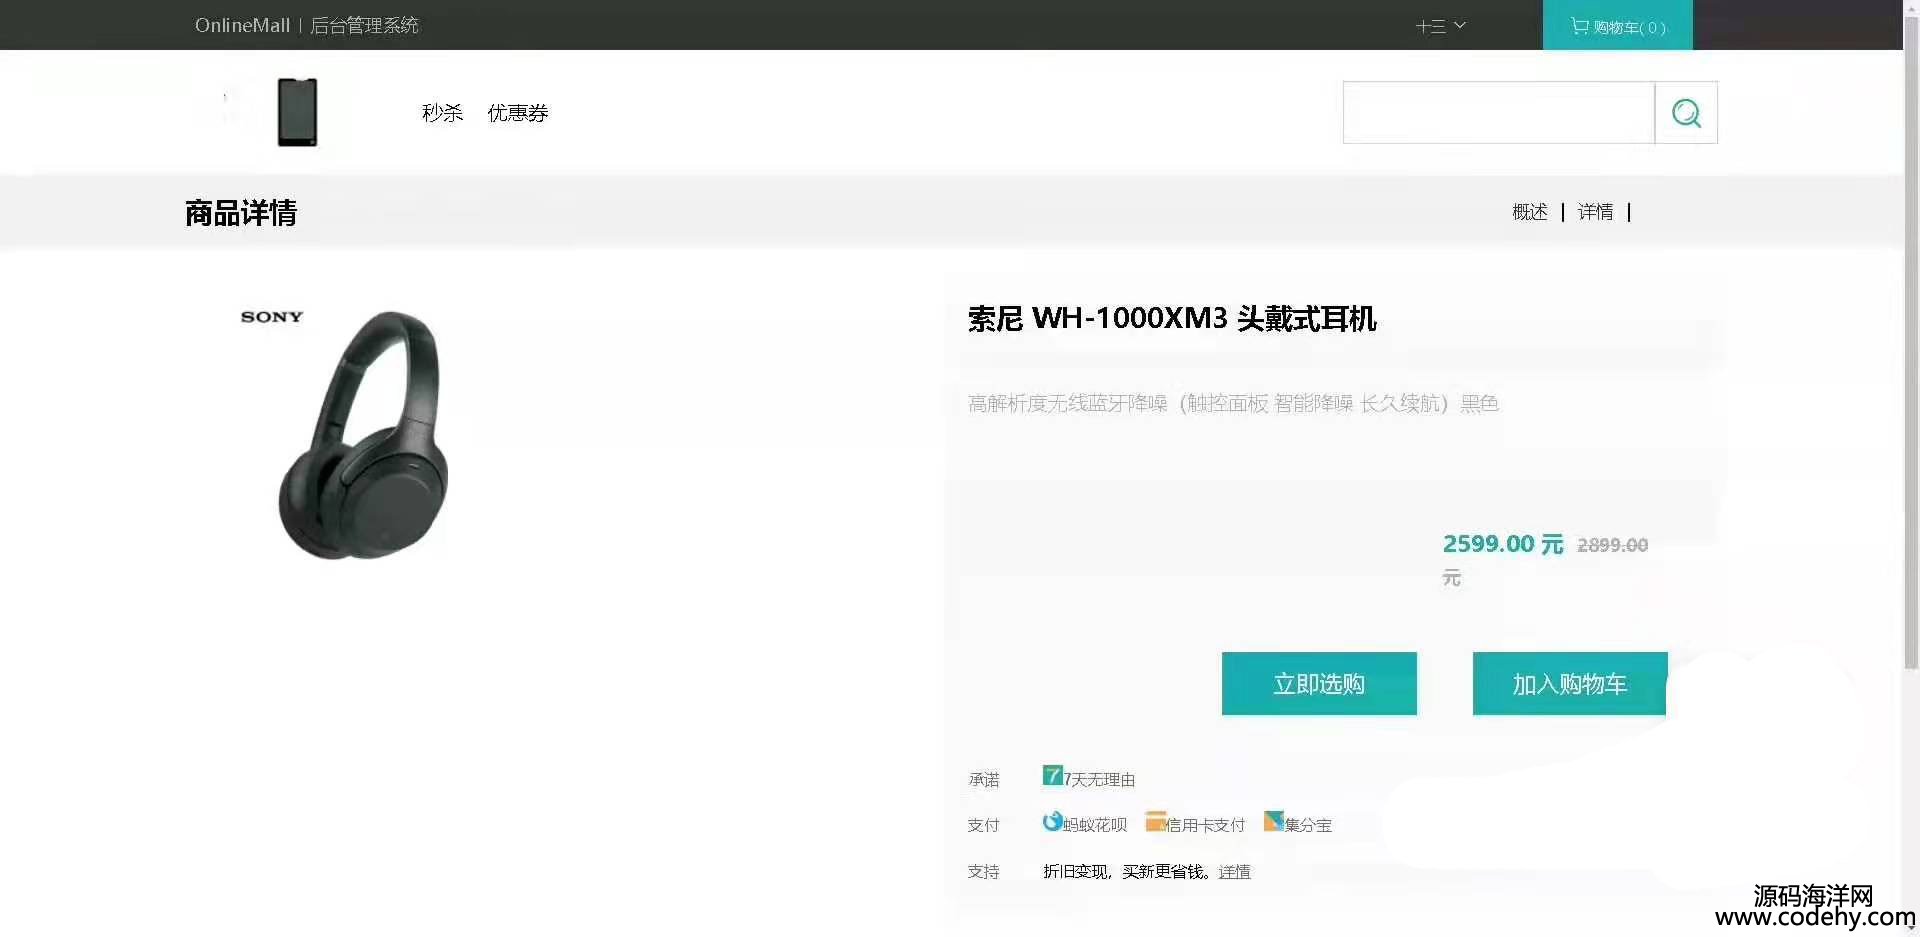
Task: Click the 集分宝 payment icon
Action: (x=1273, y=821)
